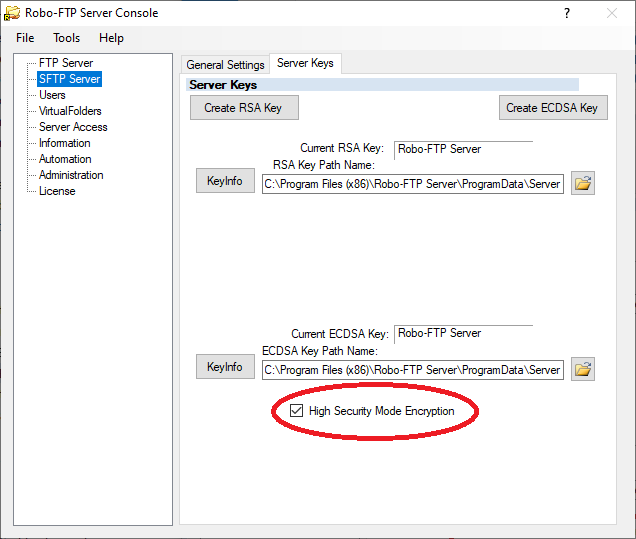Click the Create ECDSA Key button

click(x=553, y=107)
